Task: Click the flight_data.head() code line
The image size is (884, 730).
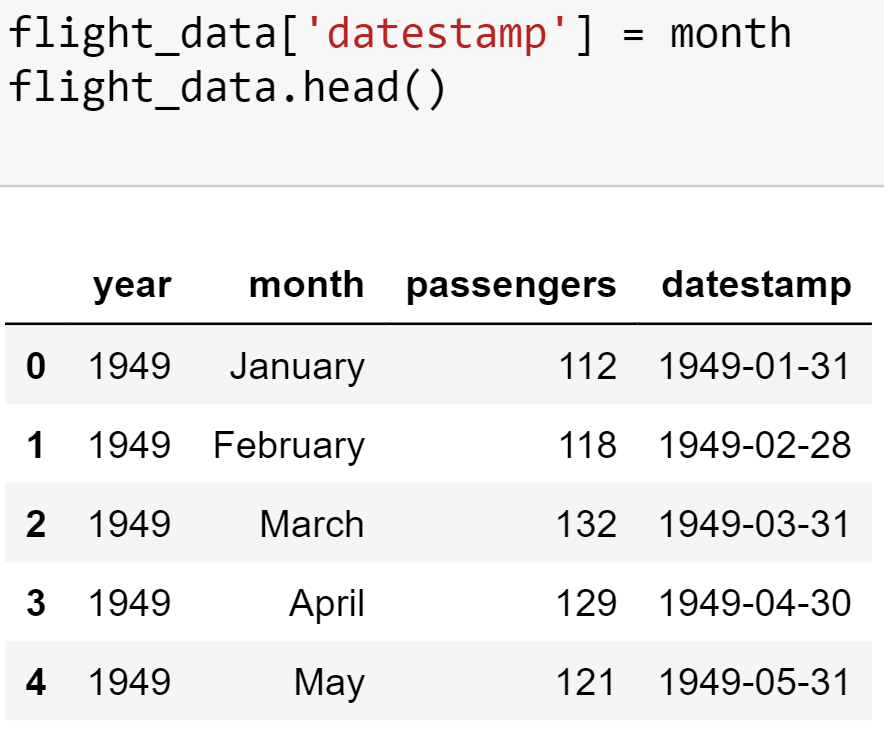Action: [x=227, y=88]
